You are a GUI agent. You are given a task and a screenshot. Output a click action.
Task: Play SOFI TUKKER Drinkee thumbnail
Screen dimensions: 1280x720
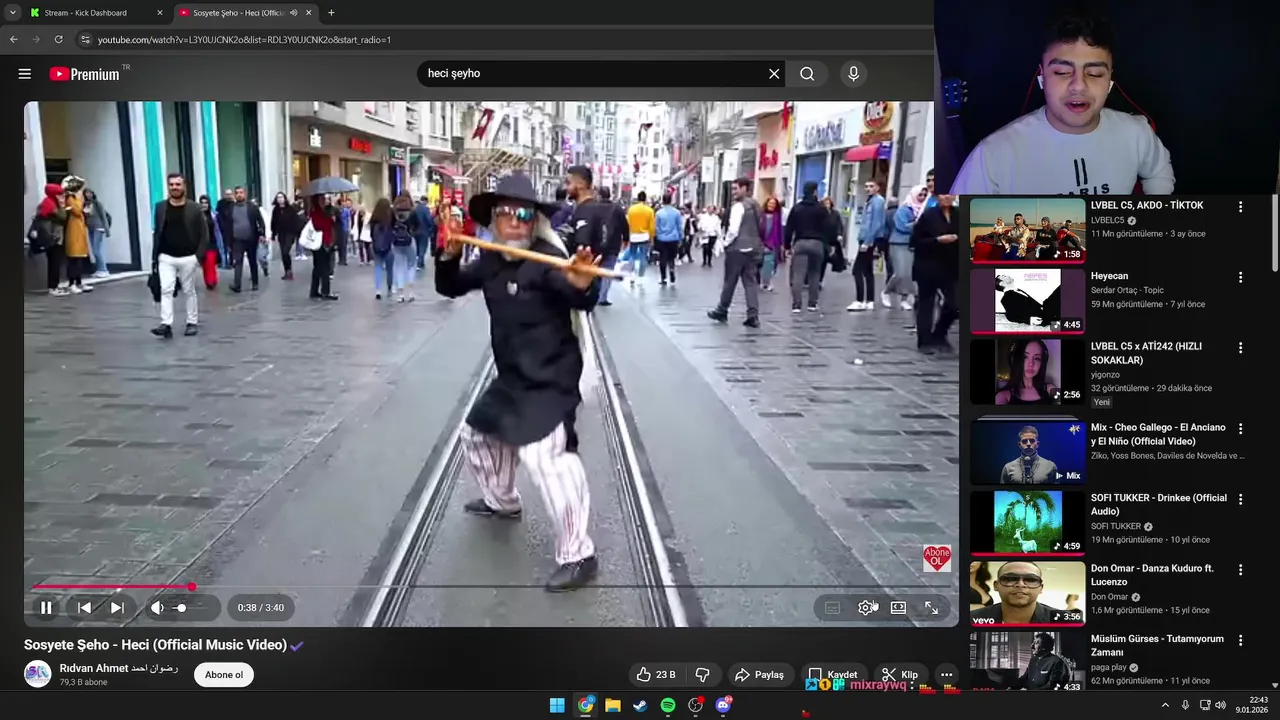pos(1027,522)
